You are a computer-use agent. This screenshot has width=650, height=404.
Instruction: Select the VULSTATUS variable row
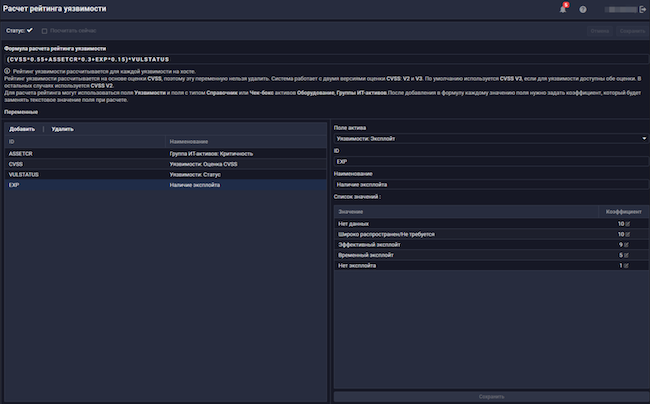click(165, 175)
